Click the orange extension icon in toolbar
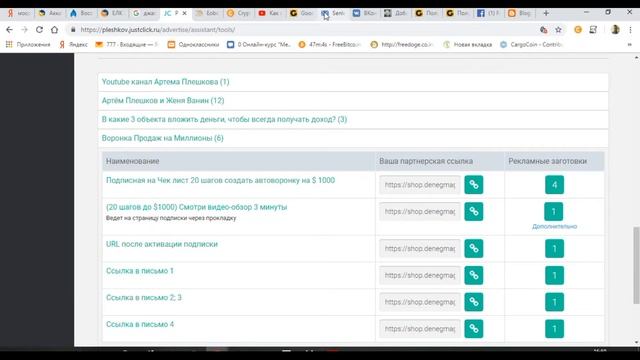This screenshot has width=640, height=360. 578,29
